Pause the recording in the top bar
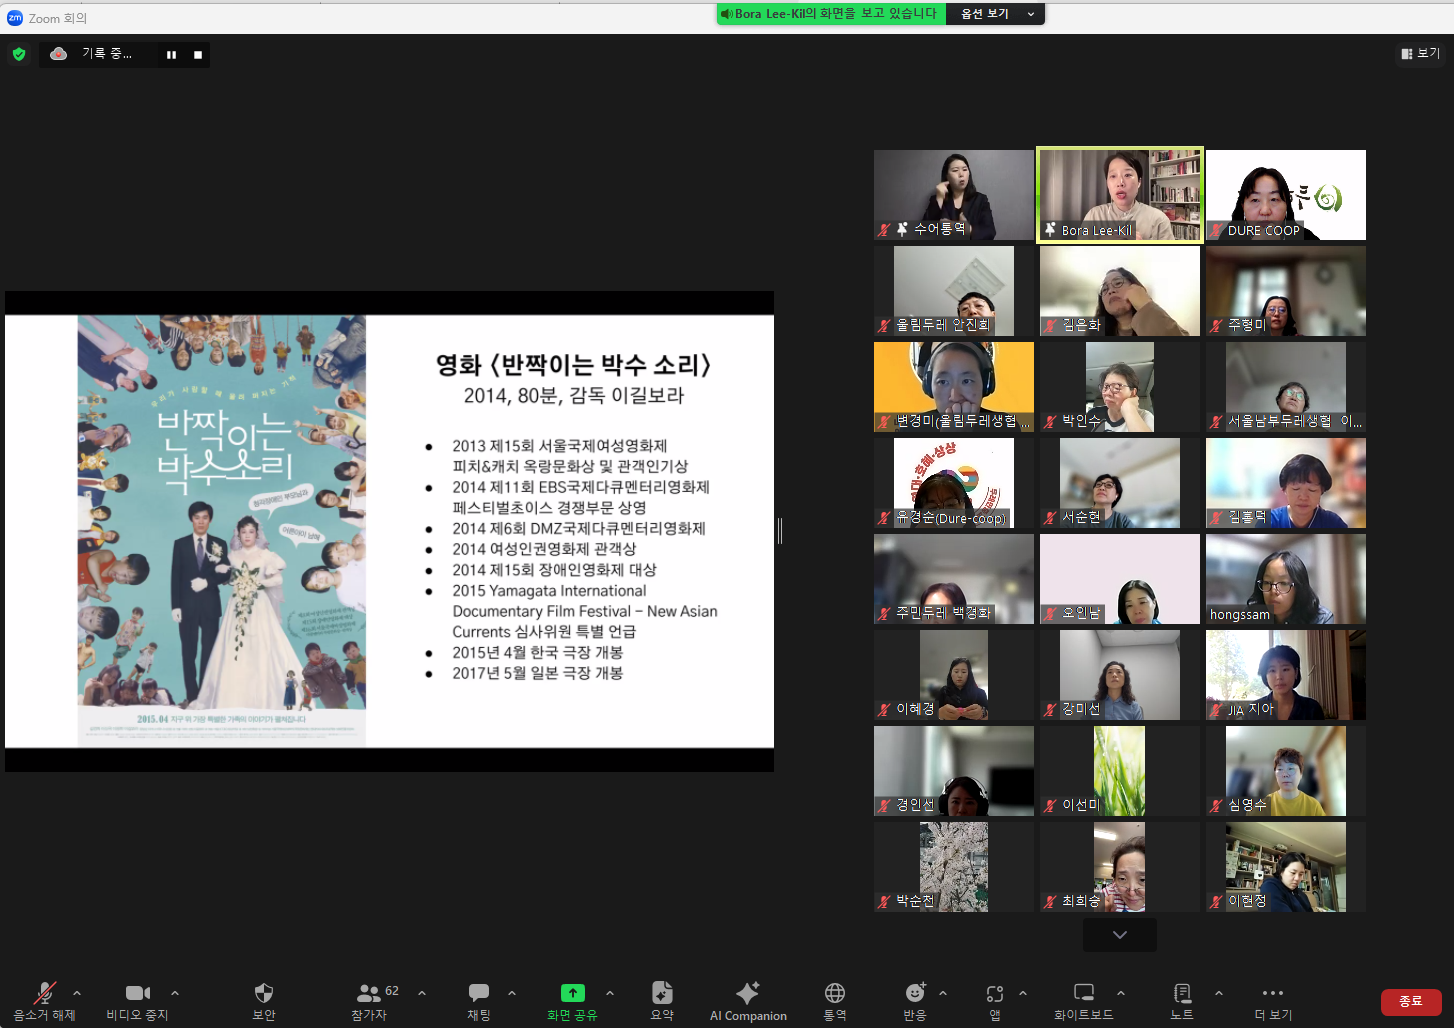This screenshot has width=1454, height=1028. click(171, 55)
